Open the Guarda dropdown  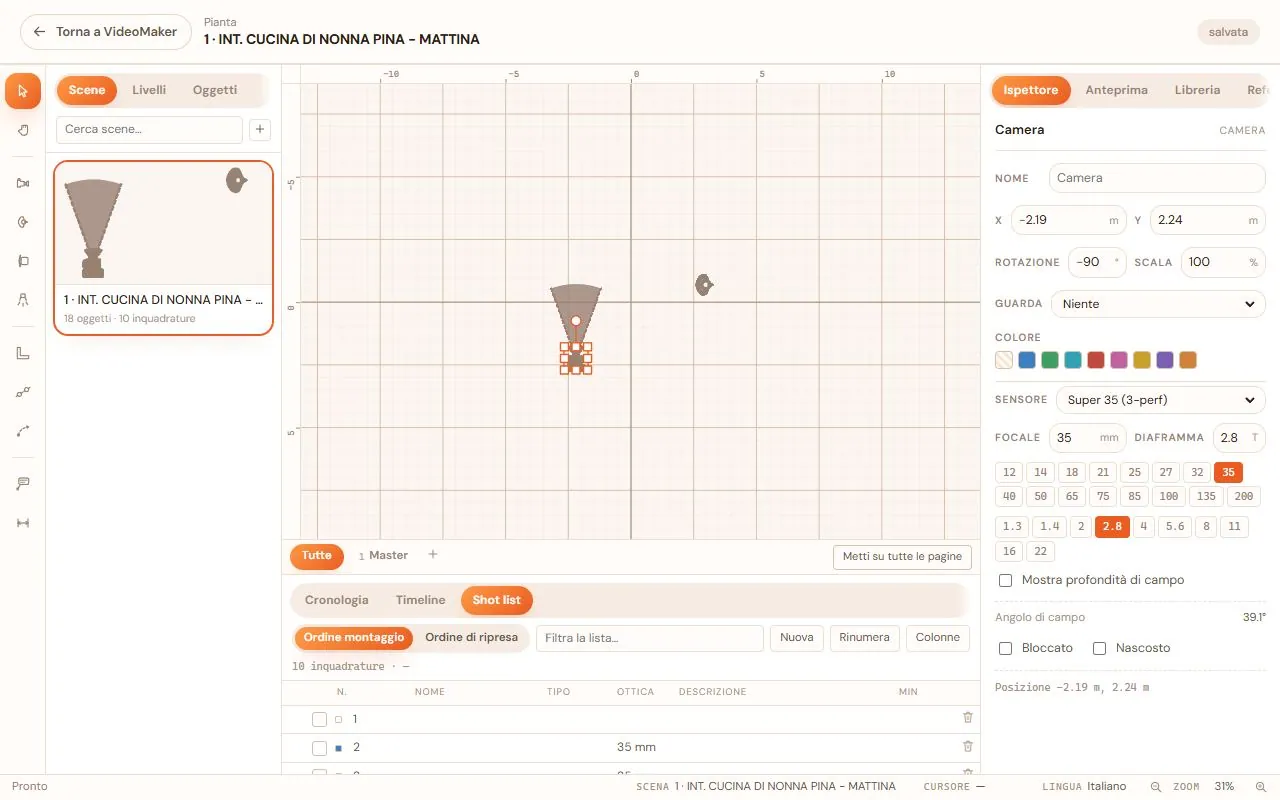coord(1158,304)
